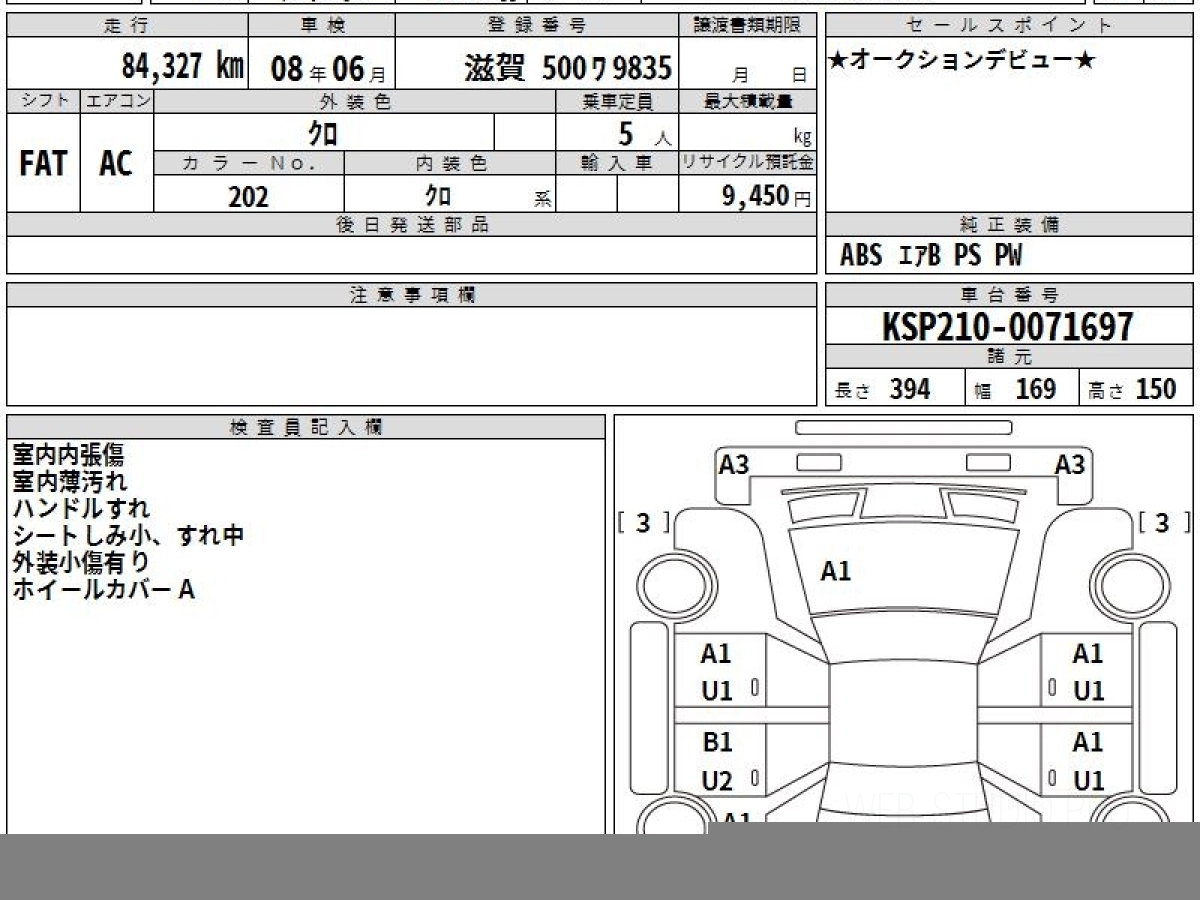Click the top-right A3 damage mark
This screenshot has height=900, width=1200.
(x=1069, y=465)
